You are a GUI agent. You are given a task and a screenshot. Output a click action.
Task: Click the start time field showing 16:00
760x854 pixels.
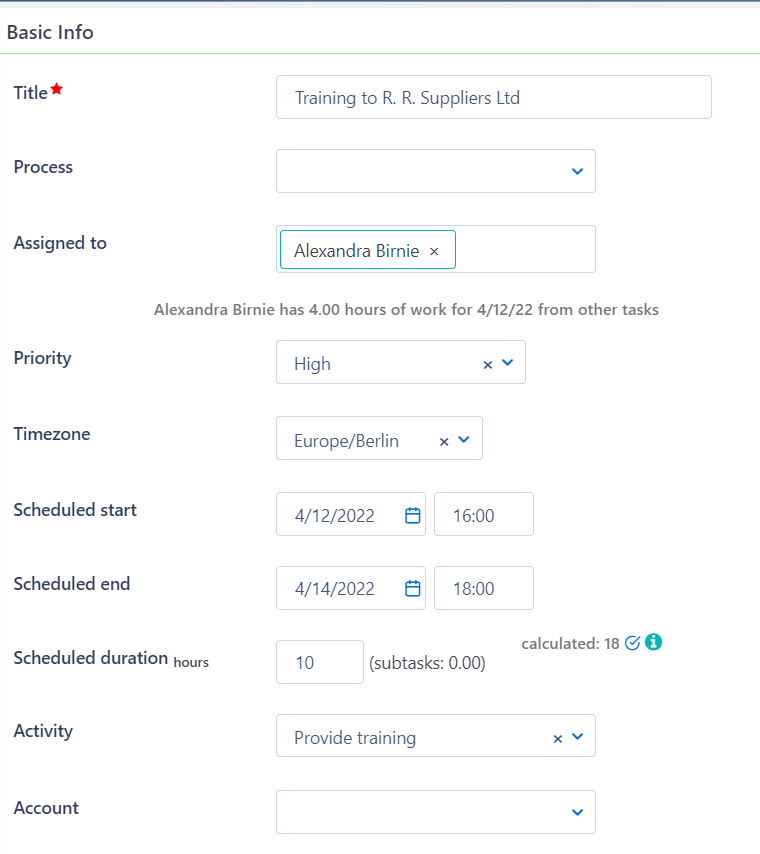click(483, 514)
